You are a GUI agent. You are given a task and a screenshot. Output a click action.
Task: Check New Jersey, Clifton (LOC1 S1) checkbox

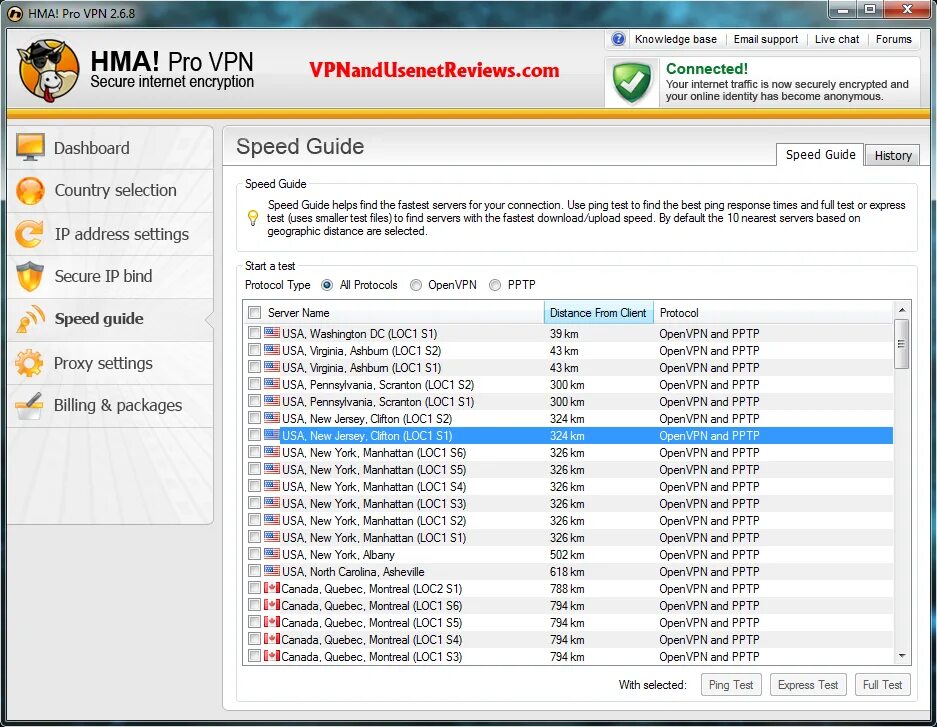coord(255,435)
